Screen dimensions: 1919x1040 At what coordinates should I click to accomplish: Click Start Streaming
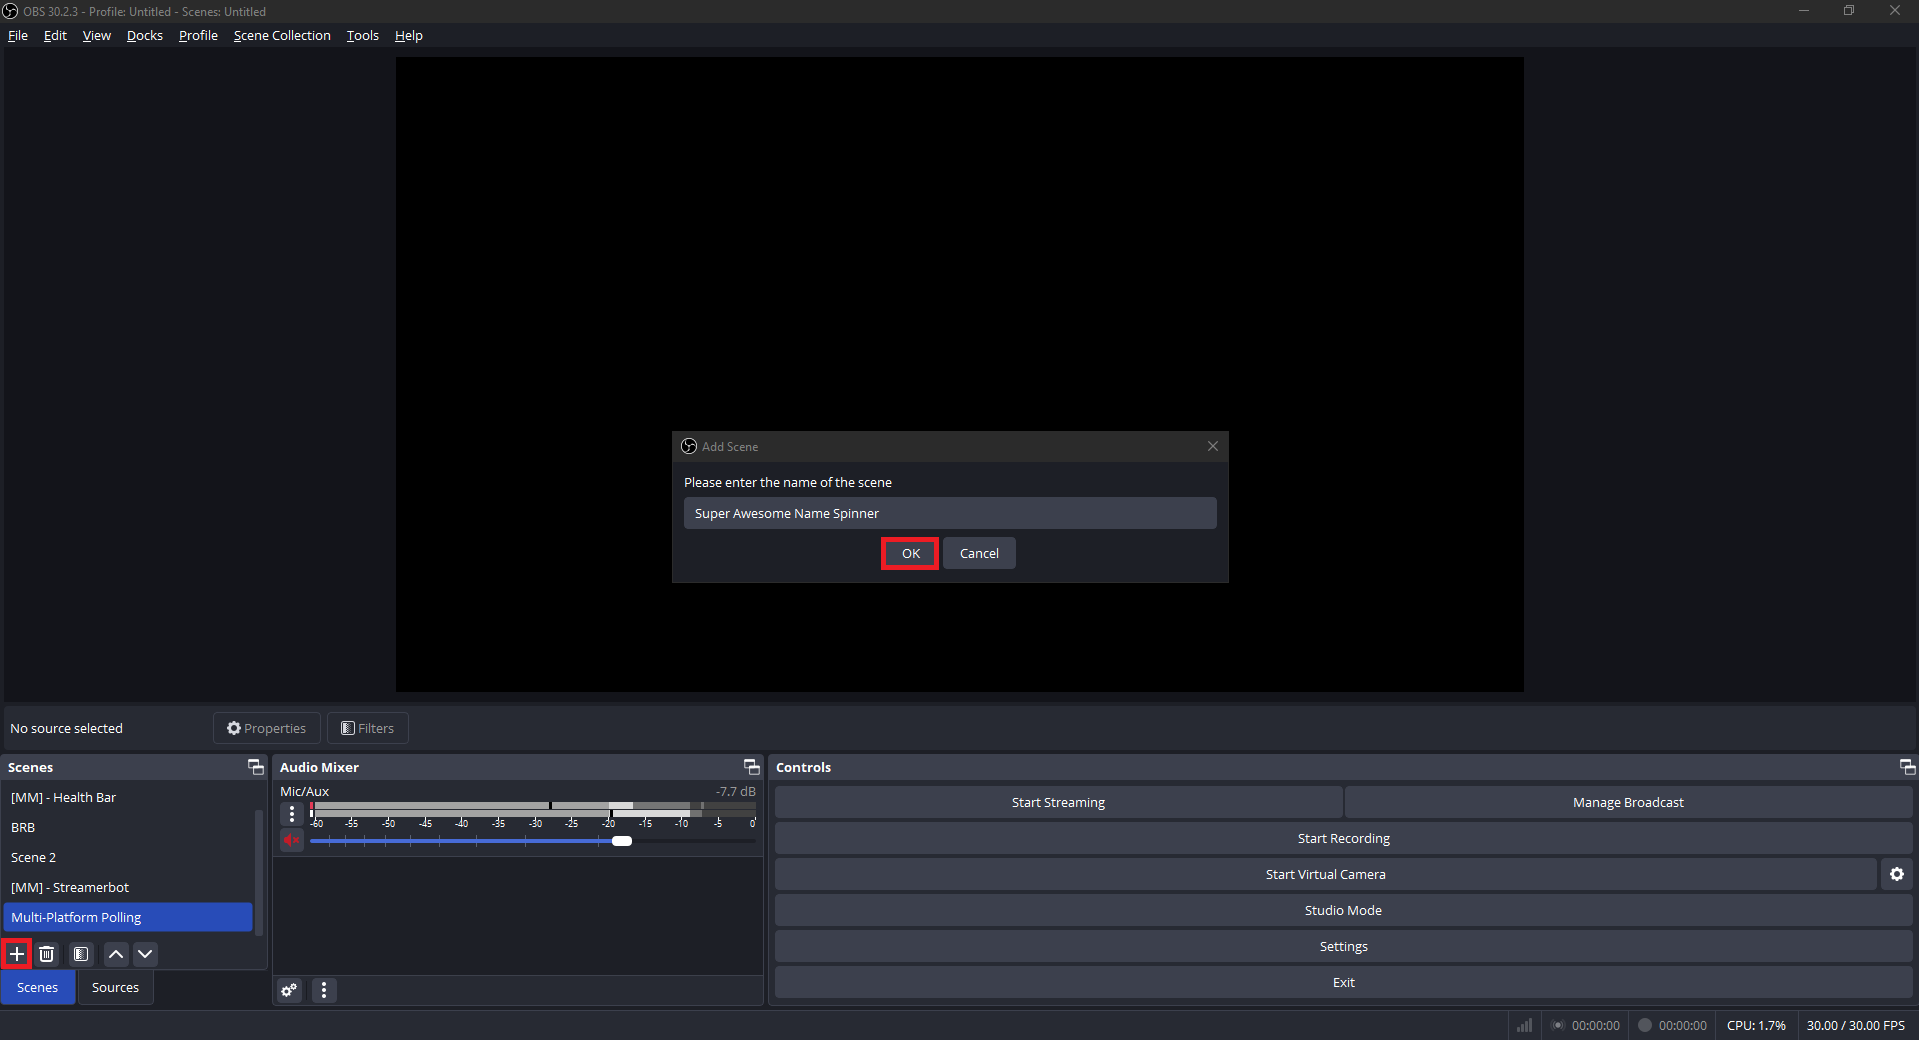click(x=1057, y=801)
